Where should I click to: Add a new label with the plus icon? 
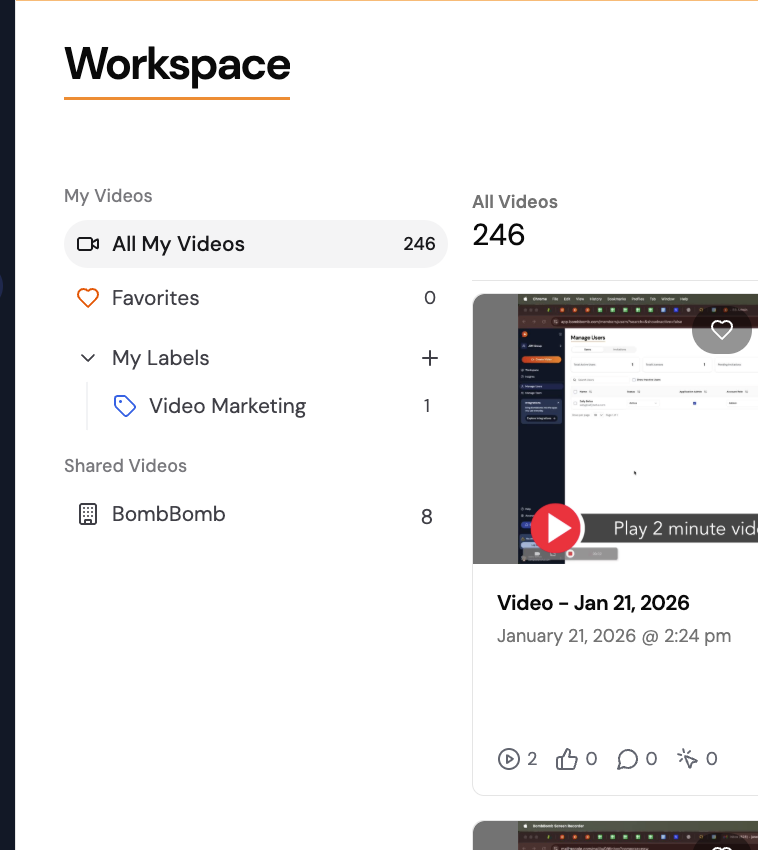[x=429, y=358]
